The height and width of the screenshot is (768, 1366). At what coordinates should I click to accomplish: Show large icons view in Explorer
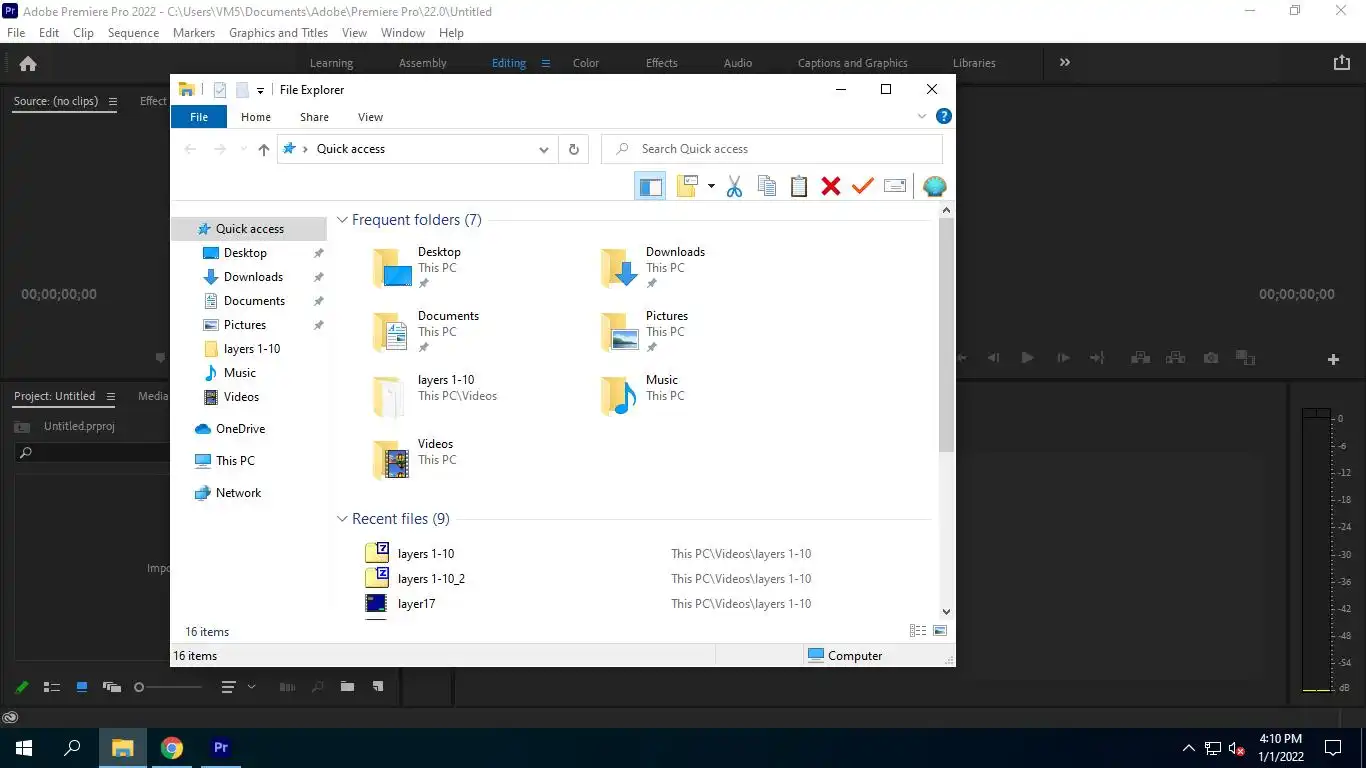point(940,631)
